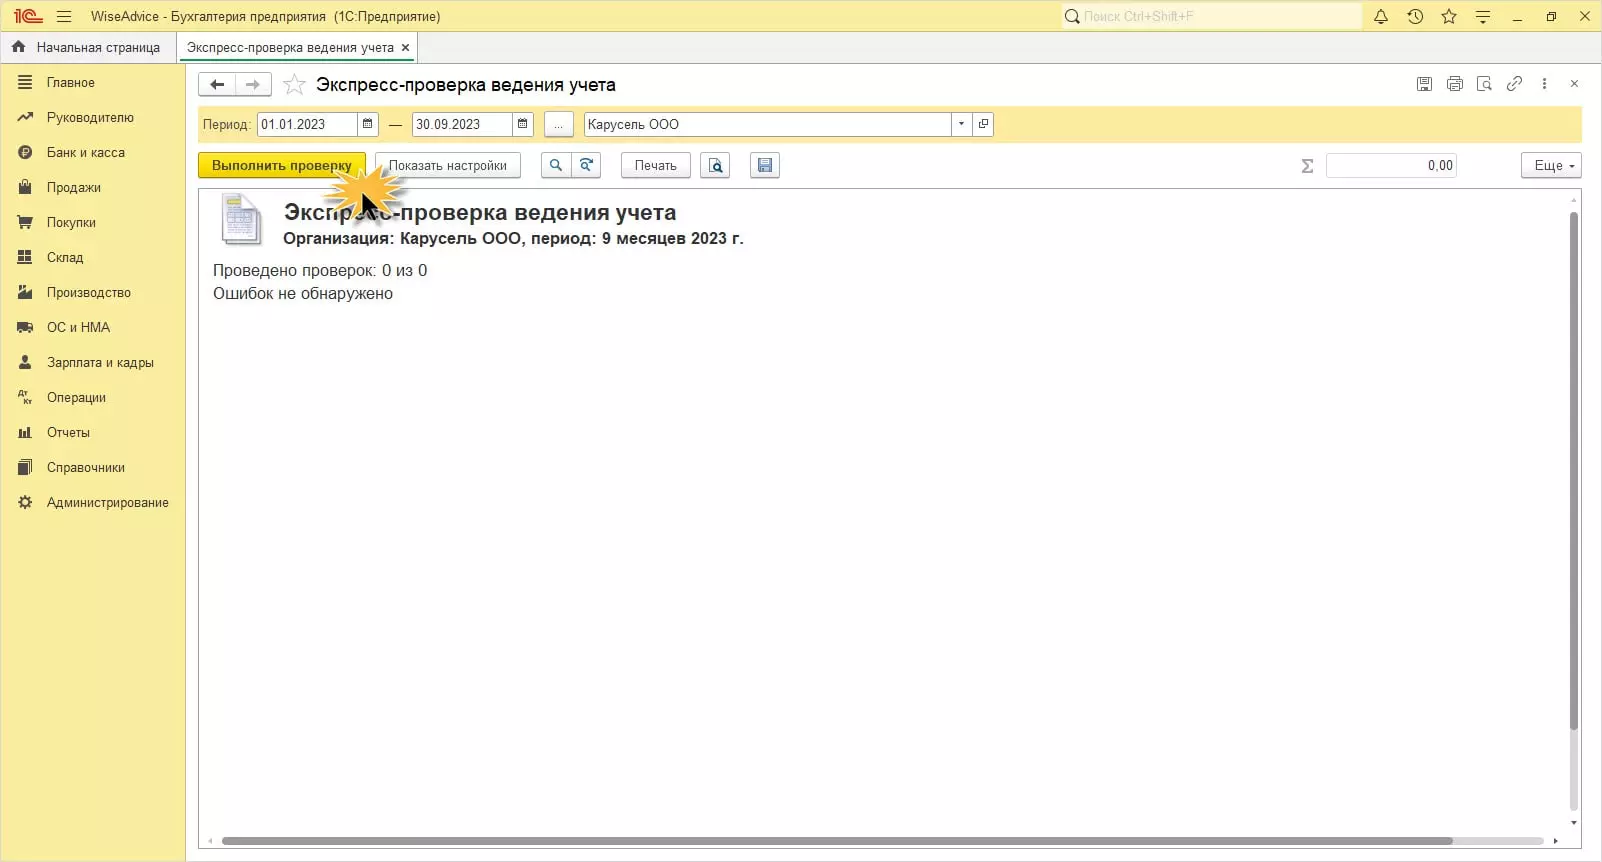Open the Банк и касса section
The width and height of the screenshot is (1602, 862).
[86, 153]
